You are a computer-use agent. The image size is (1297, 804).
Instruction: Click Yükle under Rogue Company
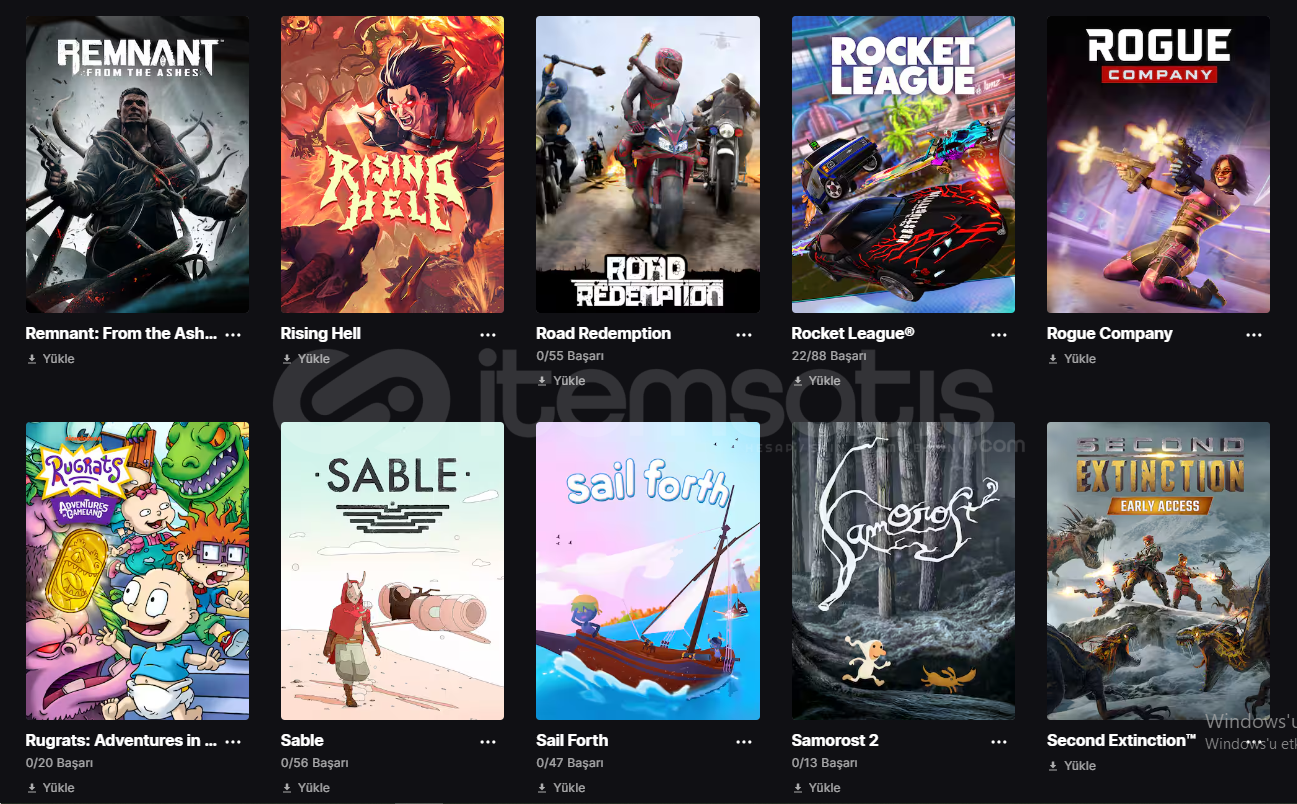pyautogui.click(x=1072, y=359)
